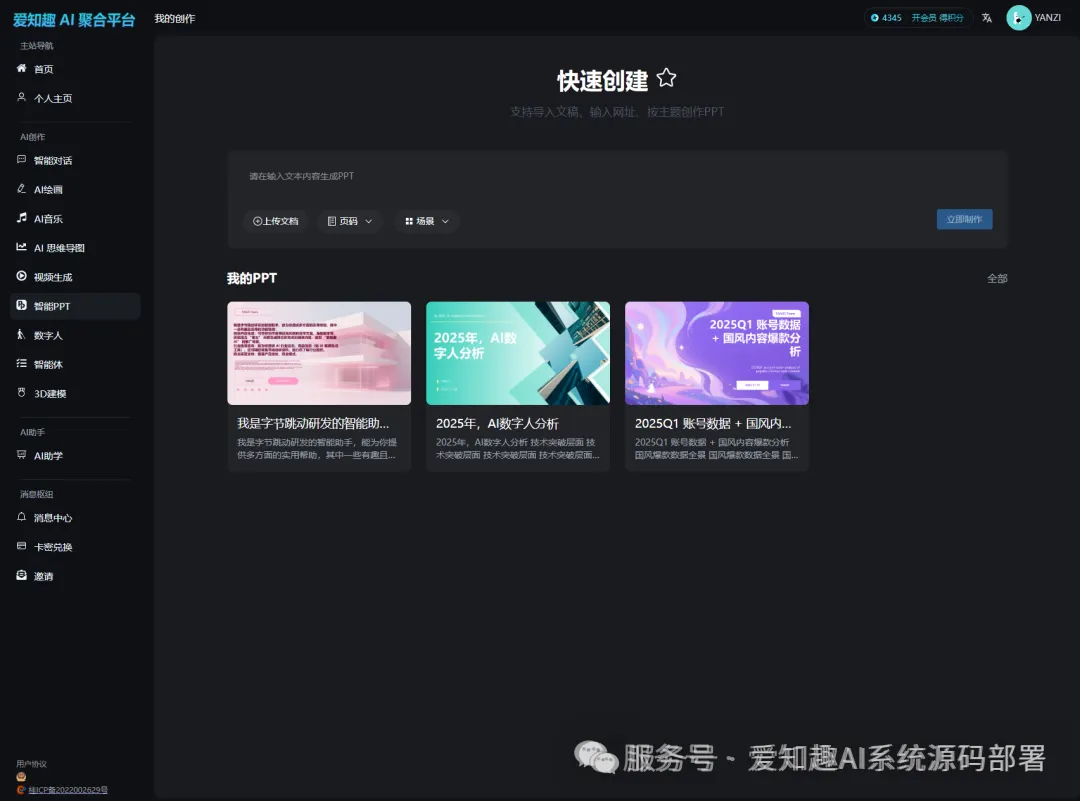Click the 上传文档 button
Image resolution: width=1080 pixels, height=801 pixels.
coord(276,221)
